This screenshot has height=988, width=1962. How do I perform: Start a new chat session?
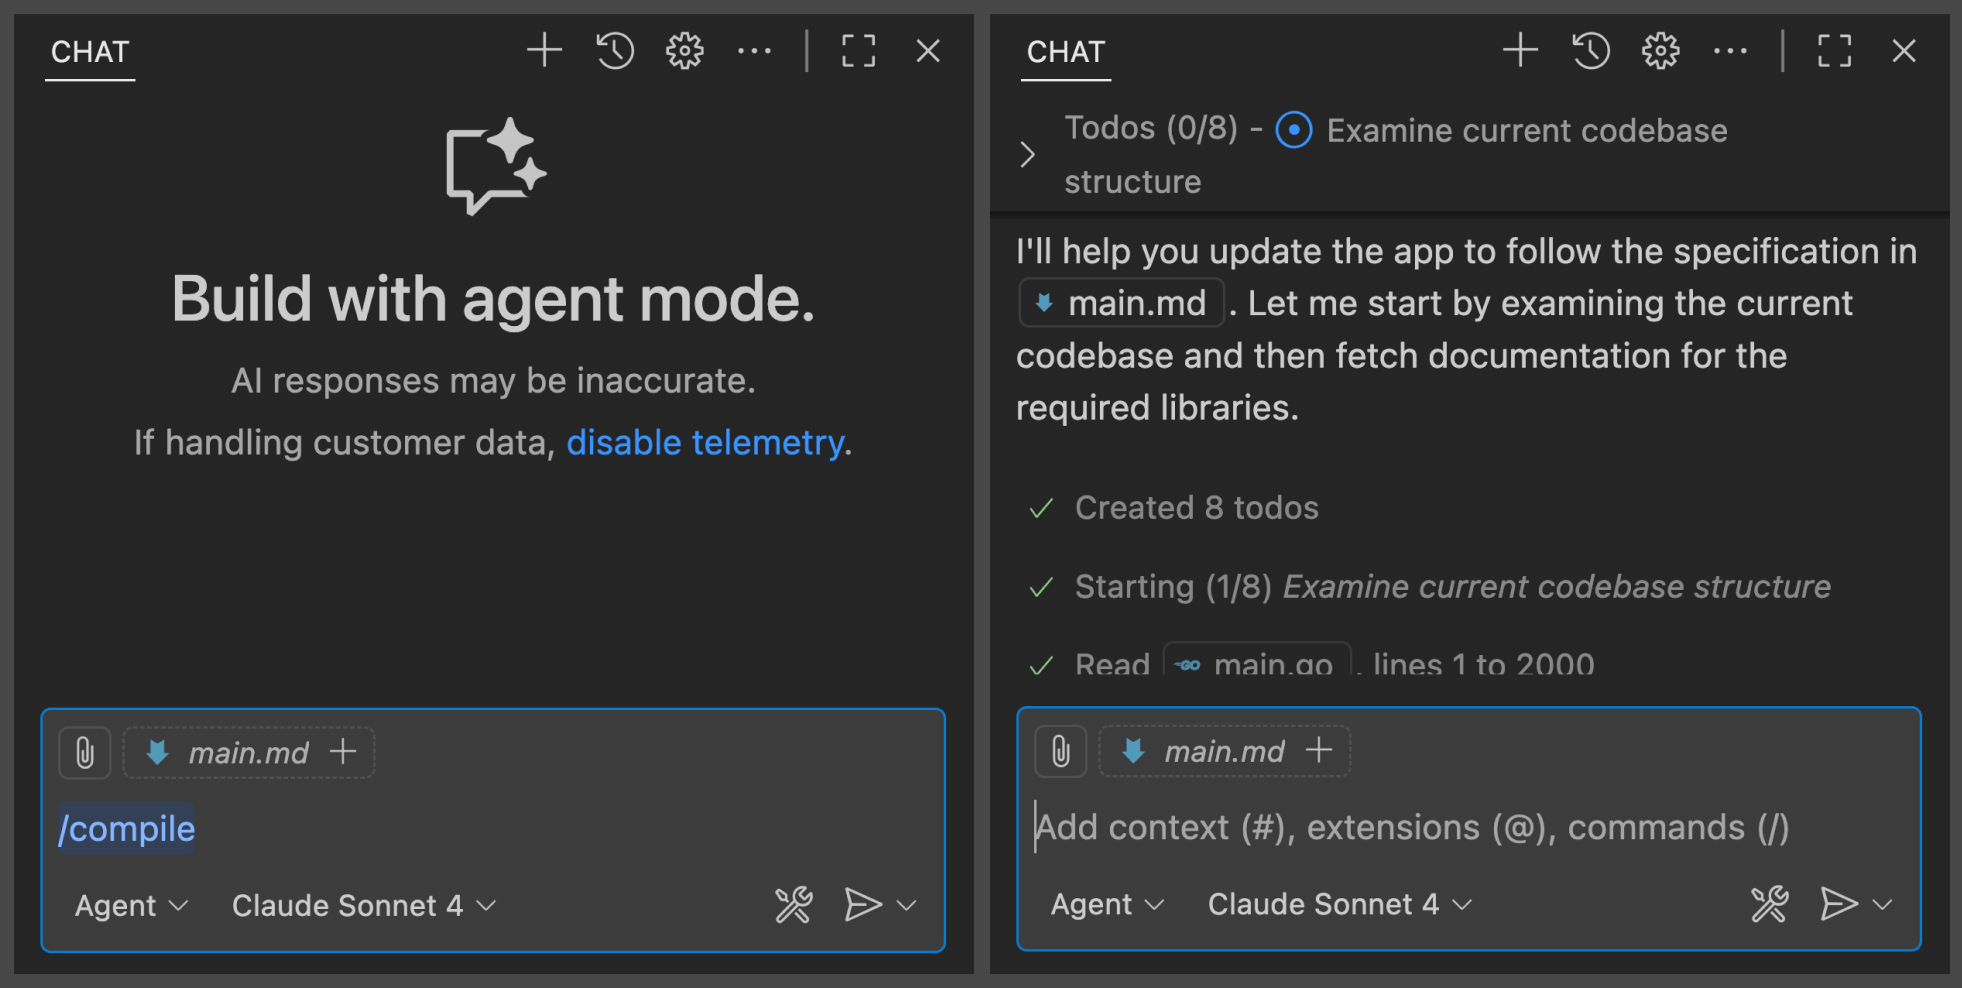click(x=545, y=51)
